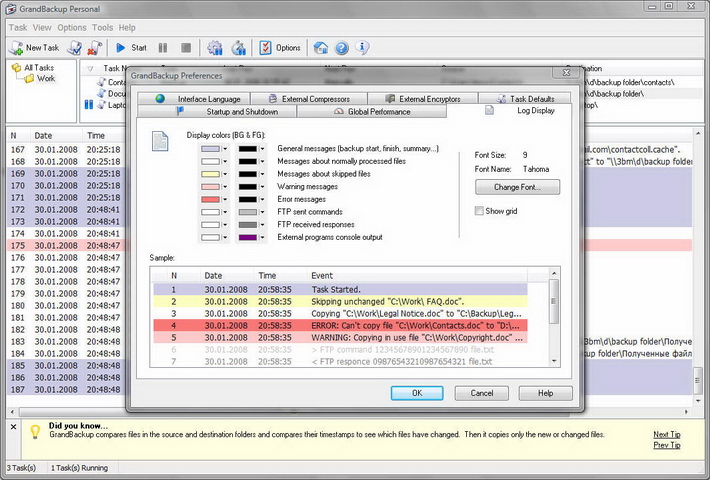Open the View menu
710x480 pixels.
click(42, 28)
